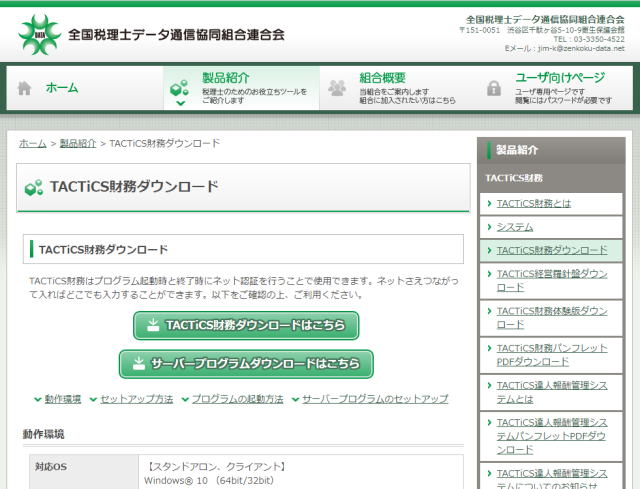
Task: Click 製品紹介 breadcrumb link
Action: pos(78,143)
